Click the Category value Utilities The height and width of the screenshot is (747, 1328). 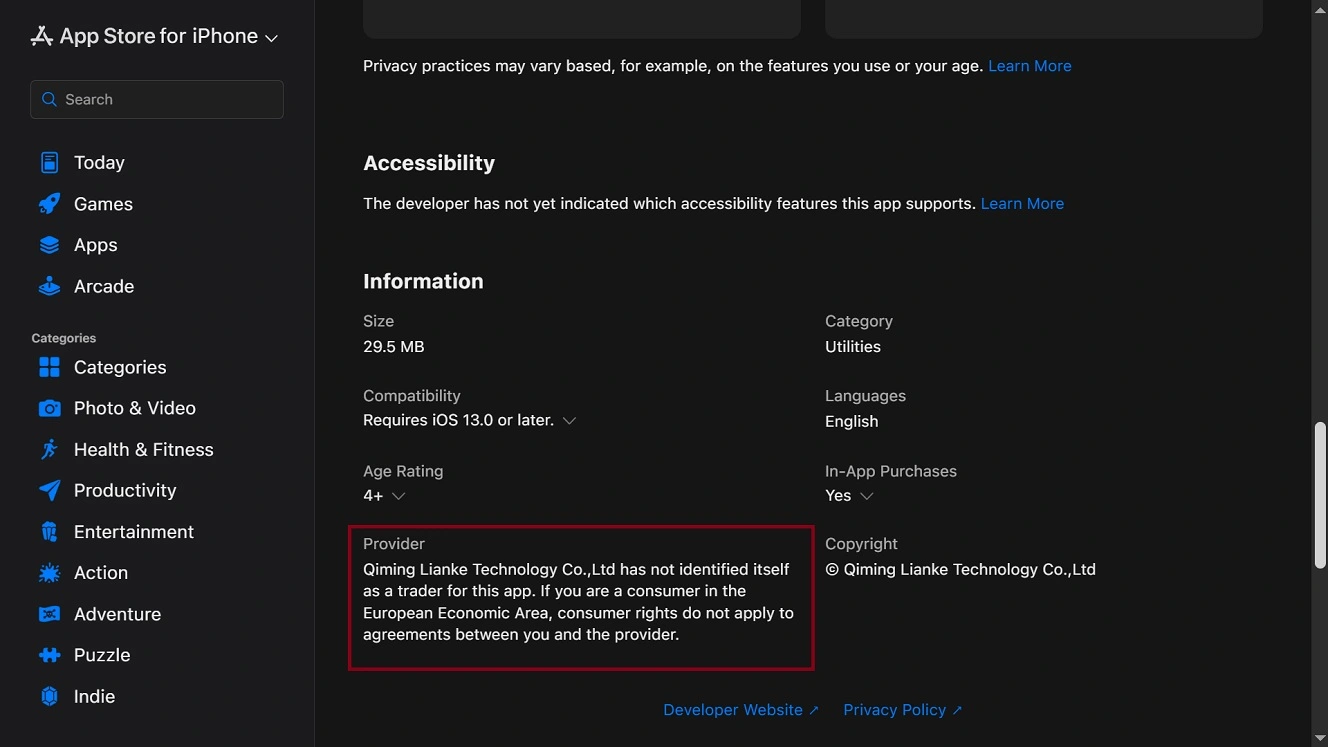(853, 347)
